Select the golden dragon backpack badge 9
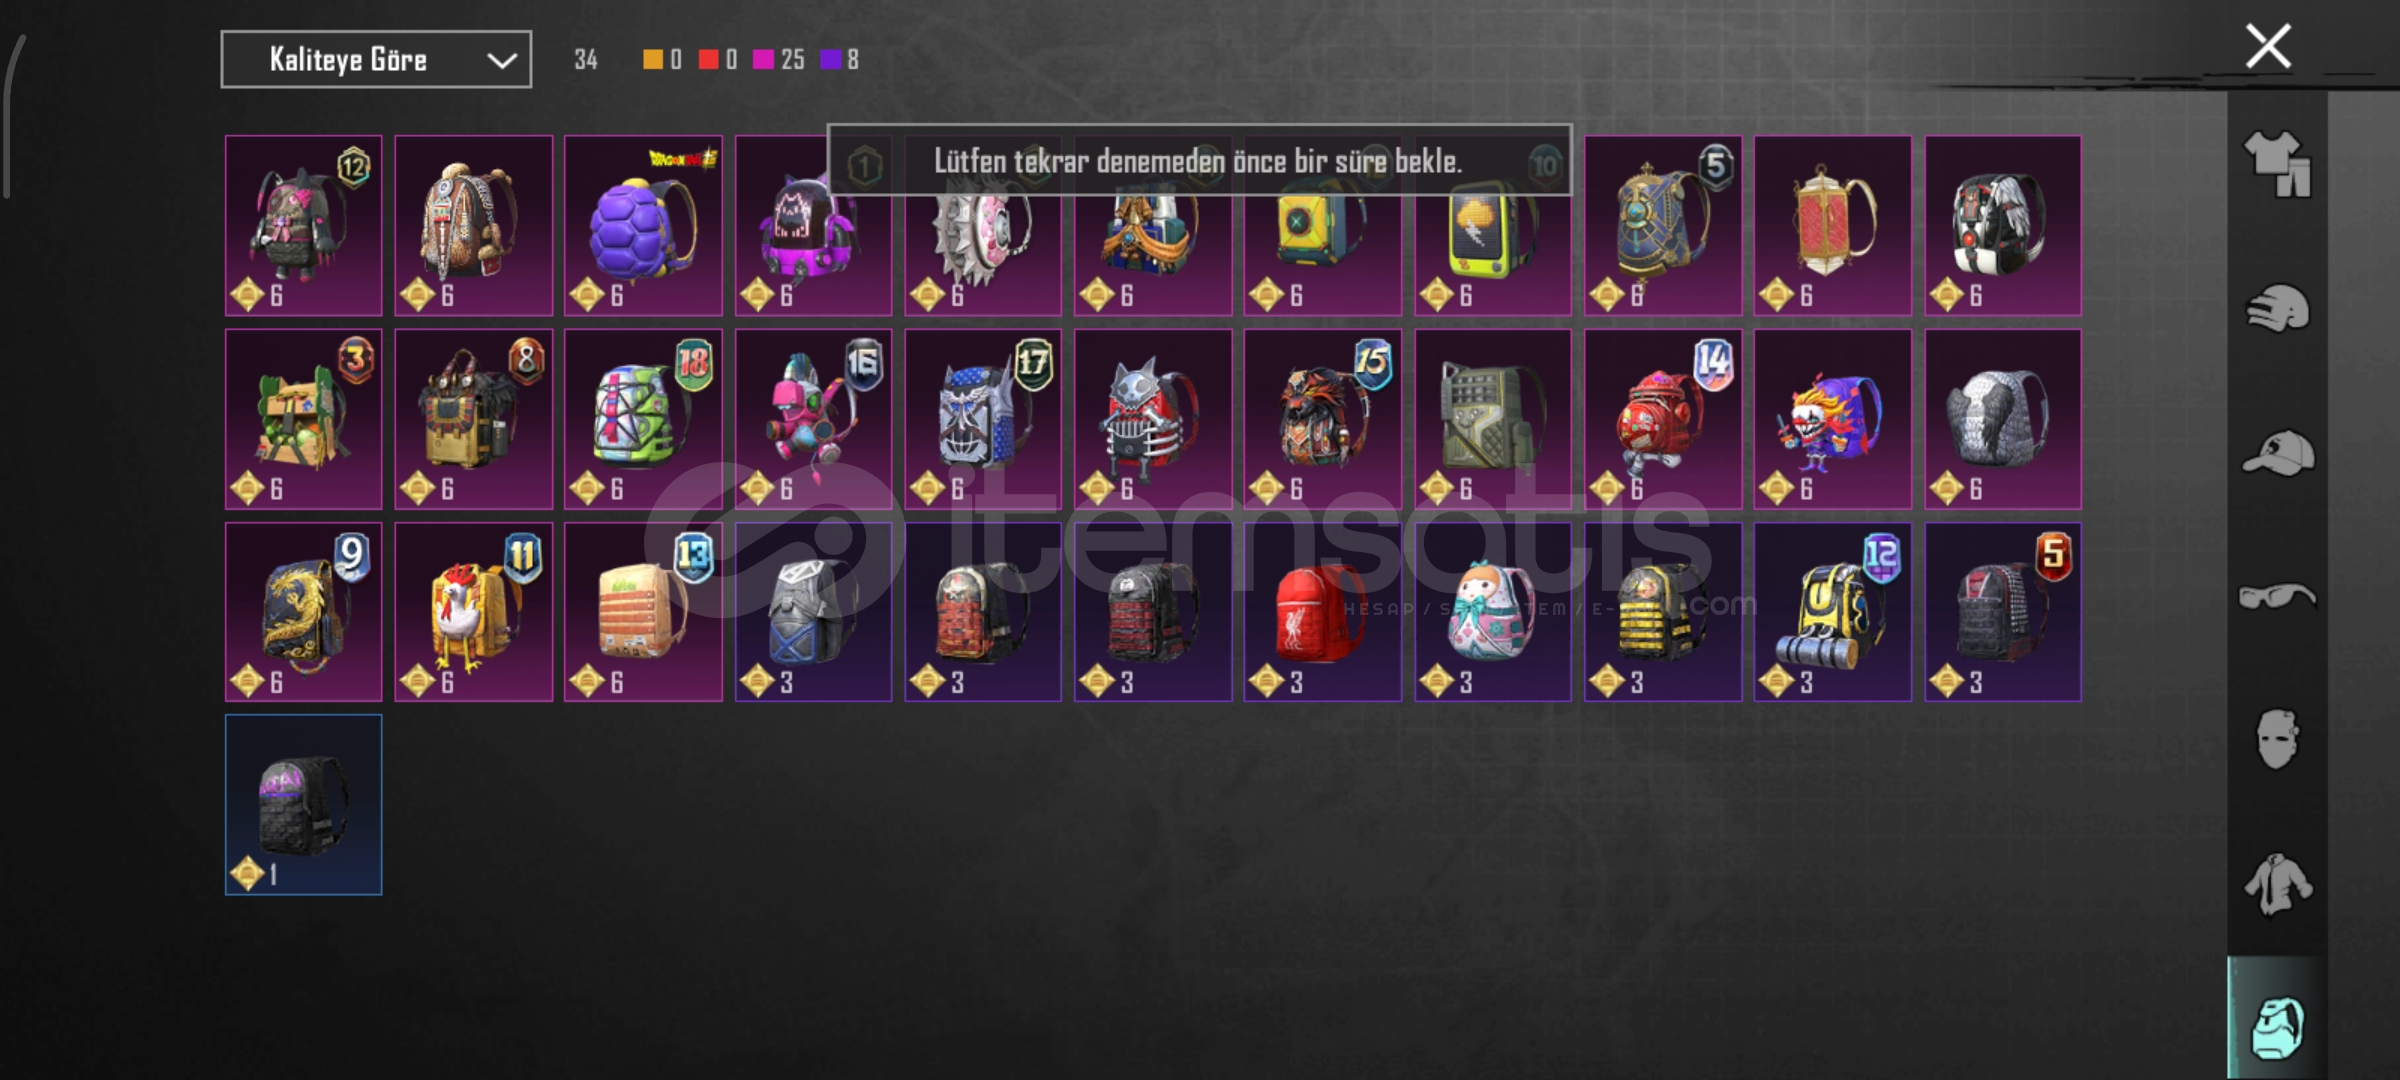This screenshot has width=2400, height=1080. pyautogui.click(x=303, y=612)
